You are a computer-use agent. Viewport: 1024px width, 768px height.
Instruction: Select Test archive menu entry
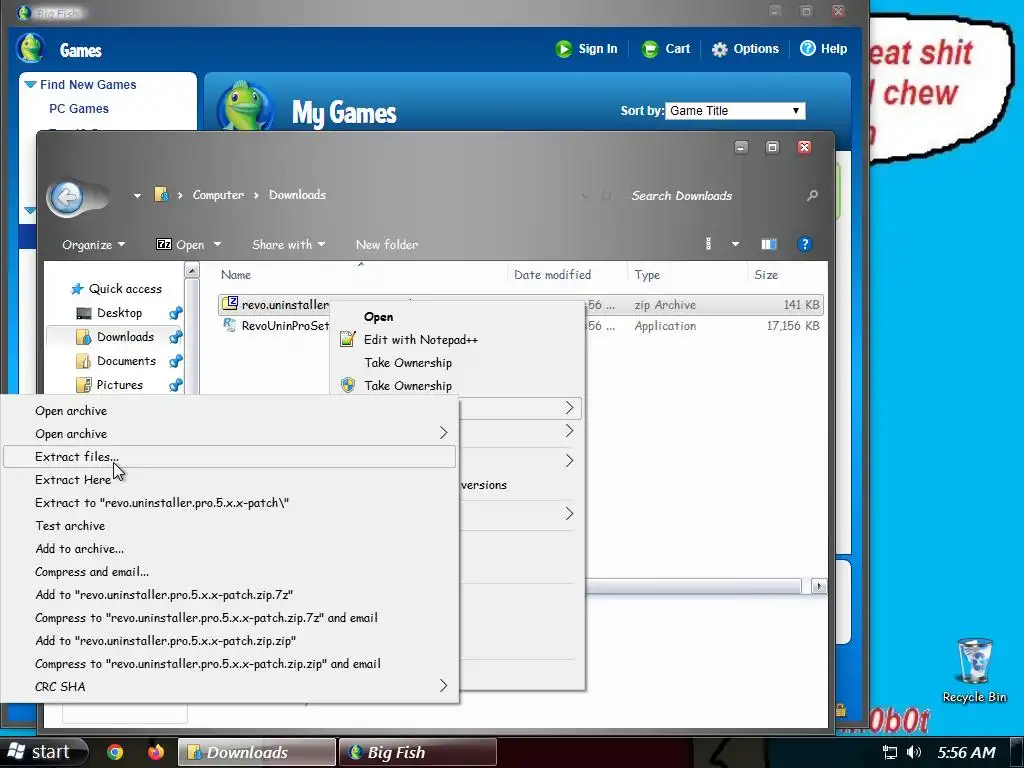tap(229, 526)
